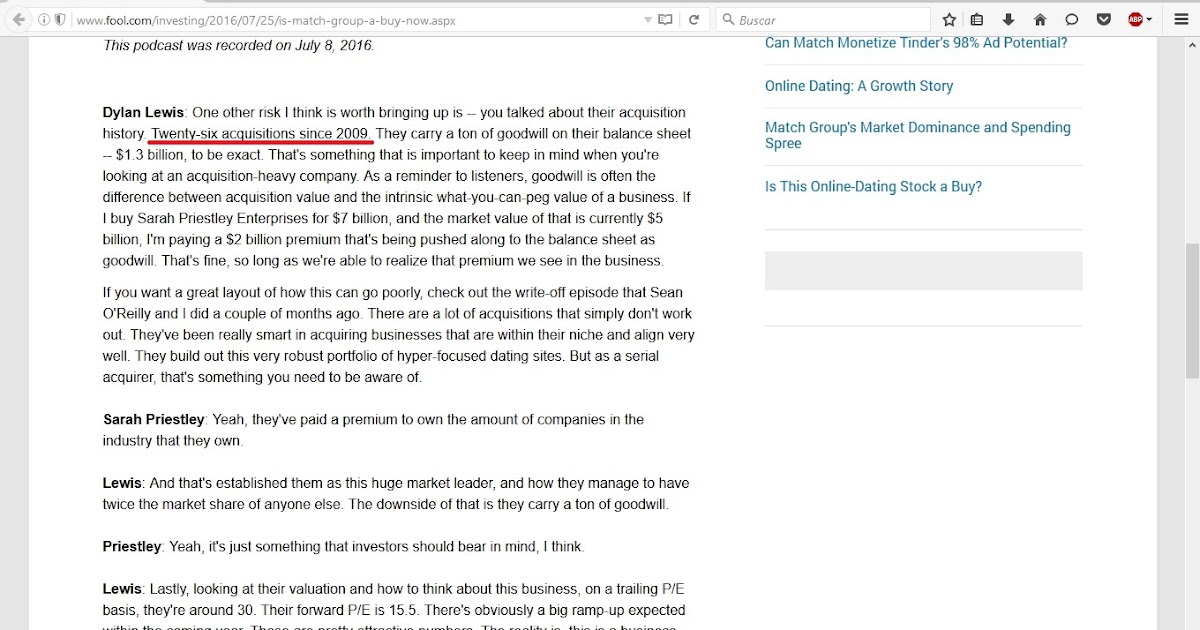Expand URL history dropdown arrow
This screenshot has width=1200, height=630.
pos(648,20)
